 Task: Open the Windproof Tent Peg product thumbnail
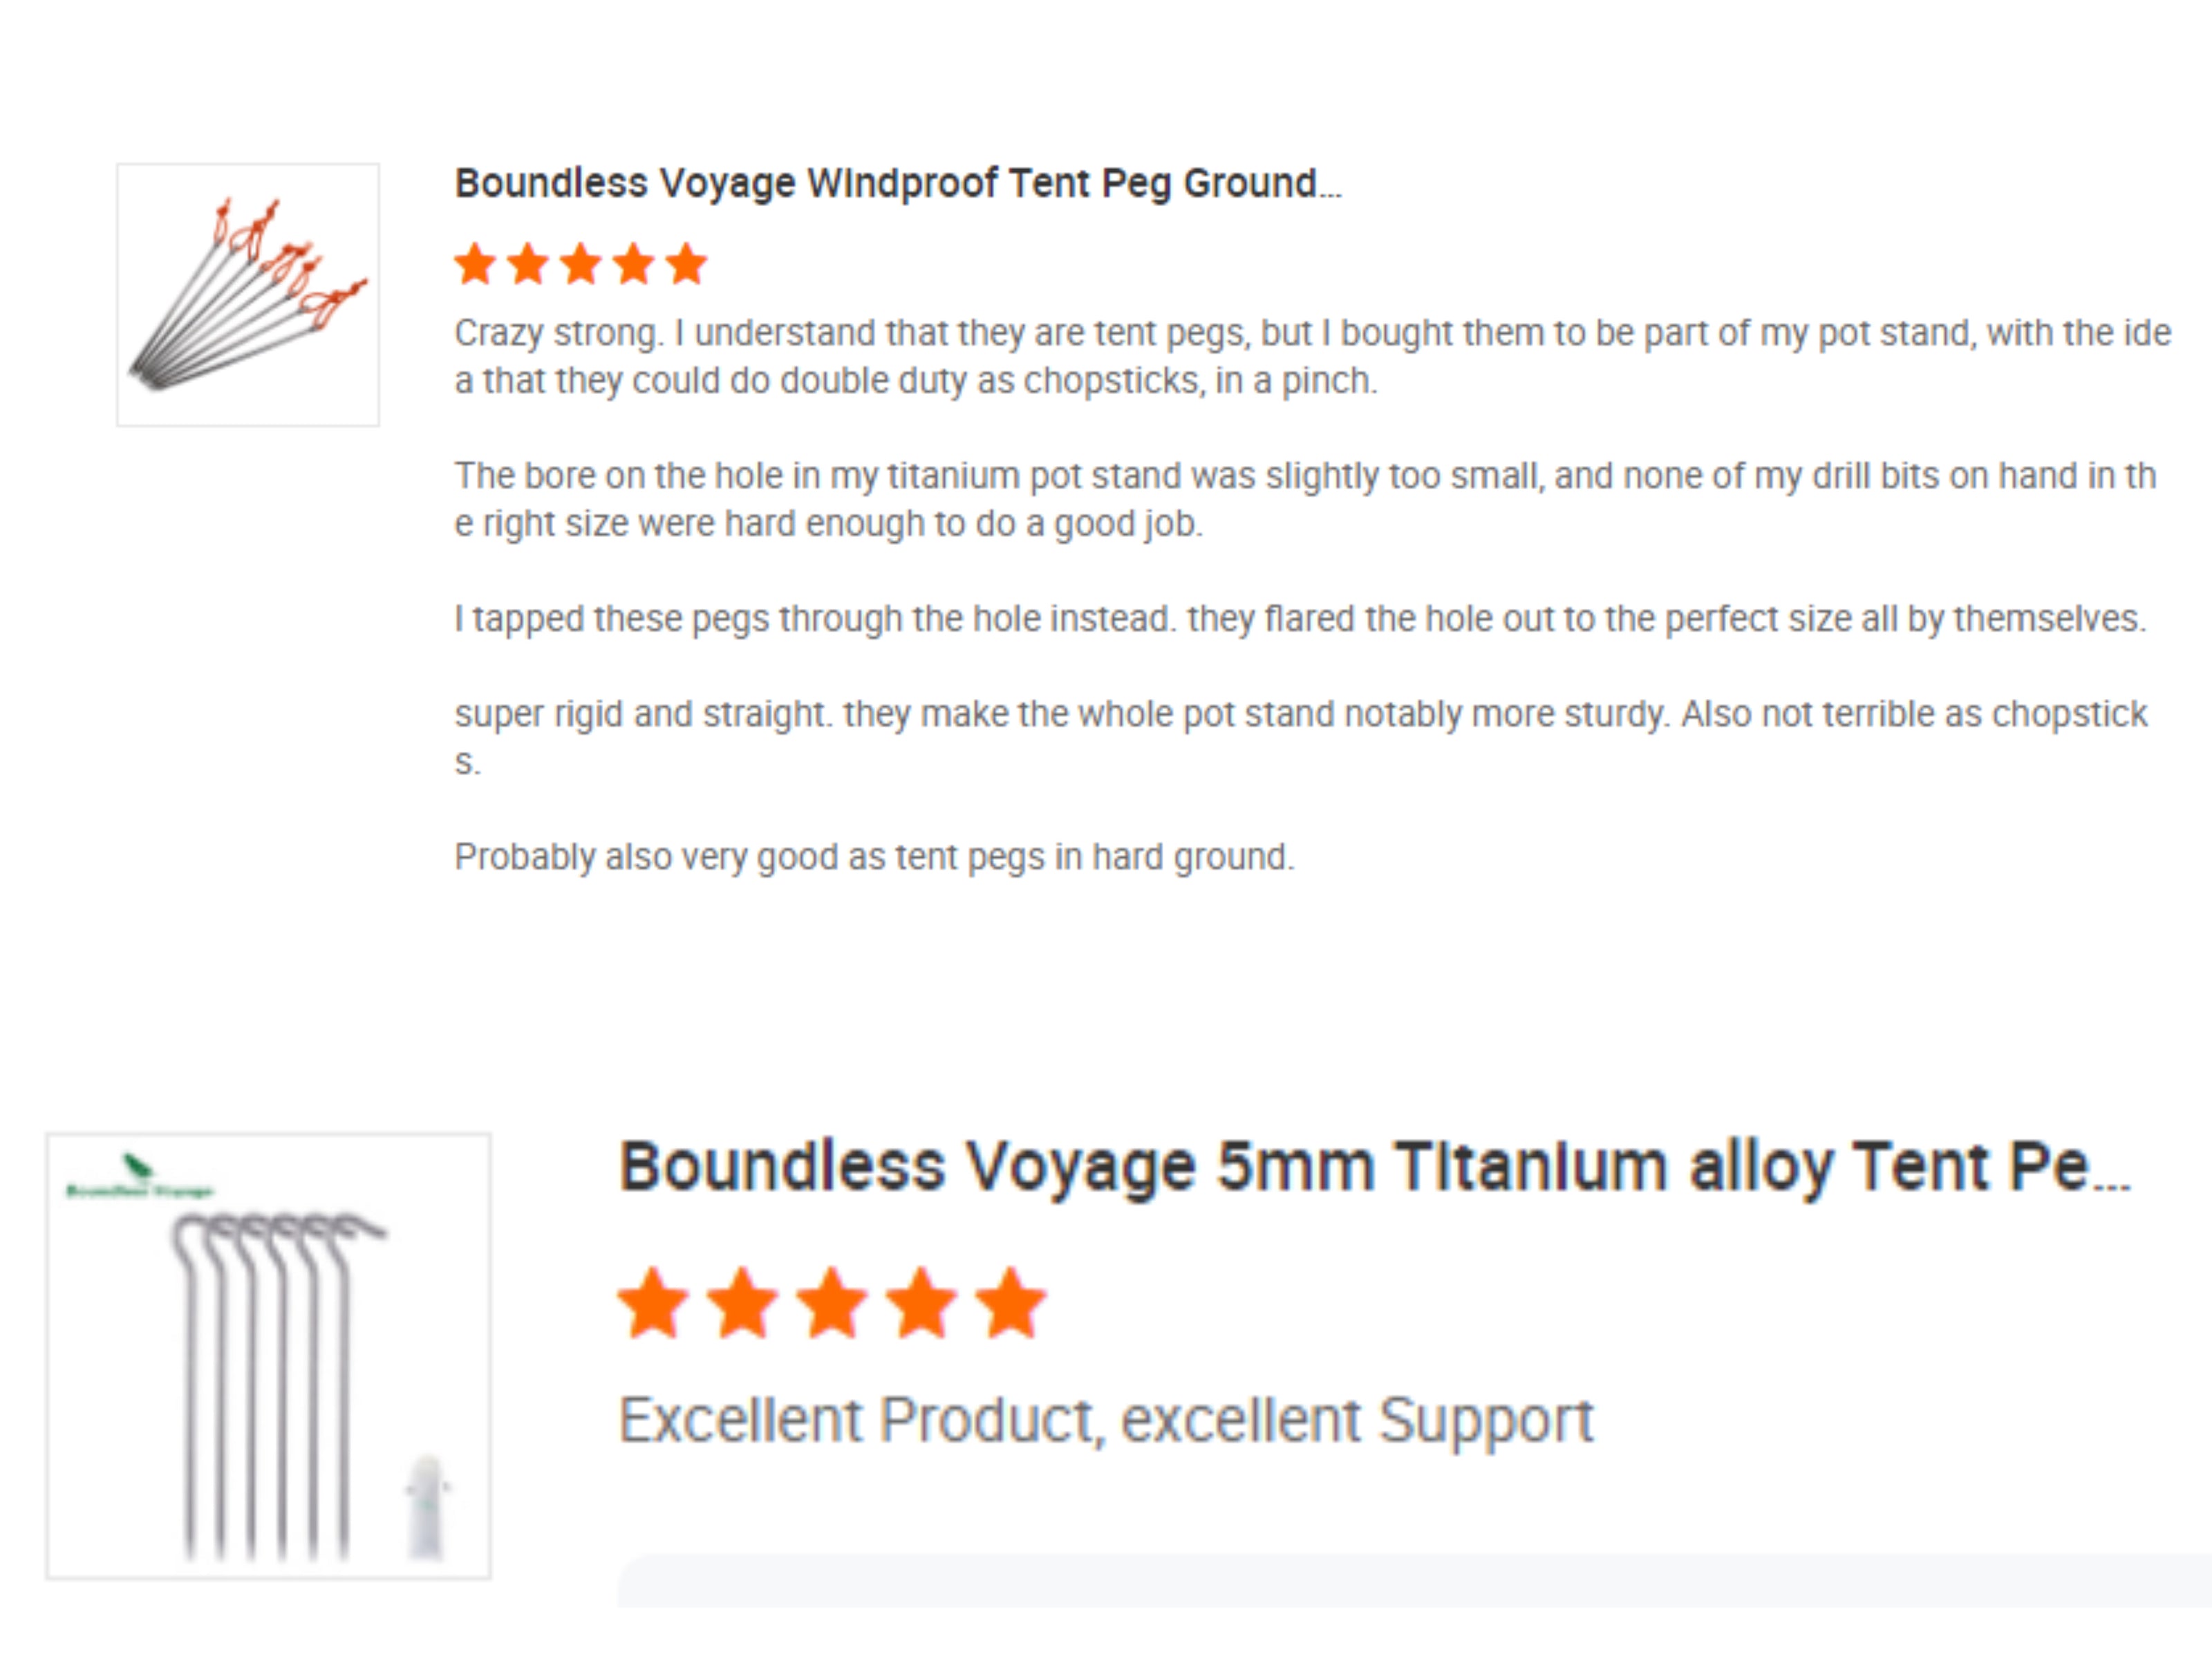(248, 295)
